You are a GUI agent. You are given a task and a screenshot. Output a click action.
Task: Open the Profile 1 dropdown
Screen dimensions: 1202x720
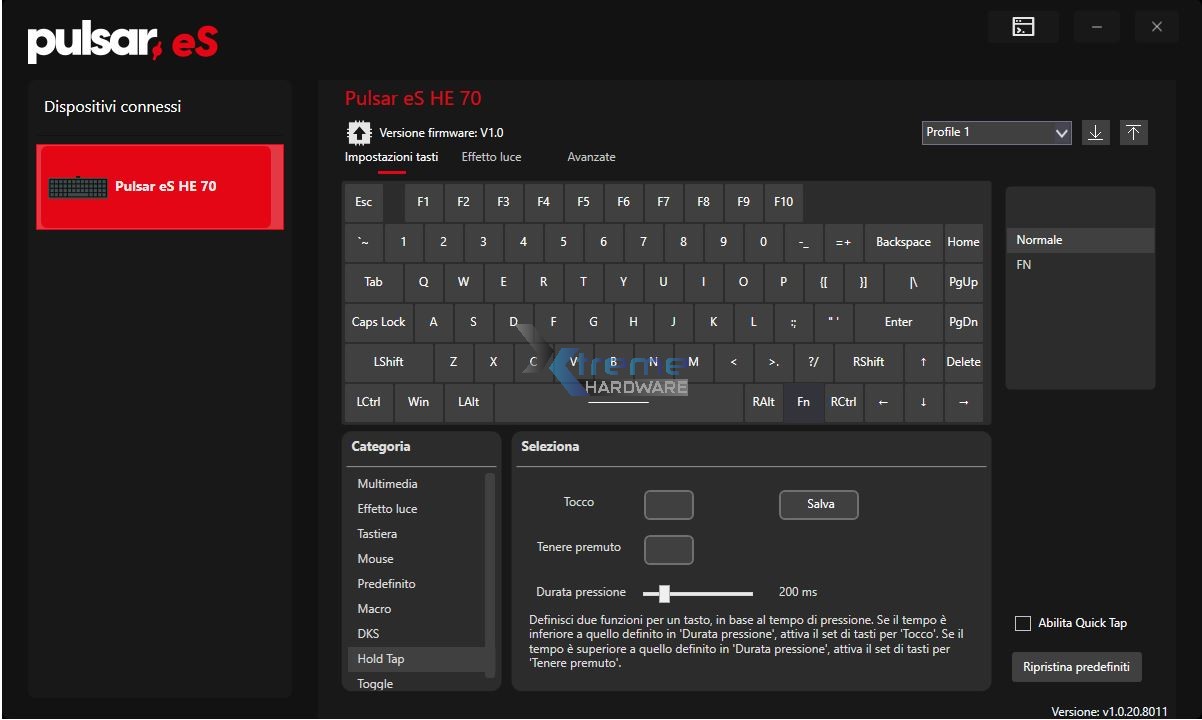(995, 132)
